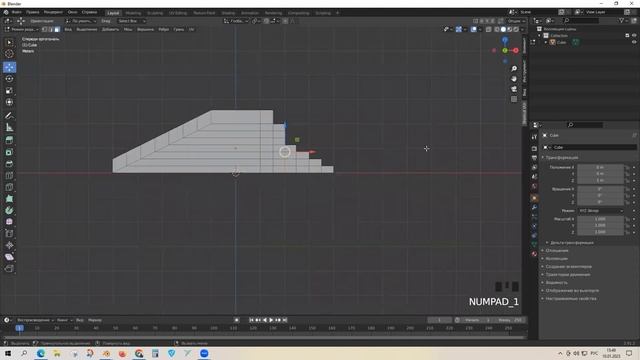Viewport: 640px width, 360px height.
Task: Open the transform orientation dropdown
Action: tap(237, 21)
